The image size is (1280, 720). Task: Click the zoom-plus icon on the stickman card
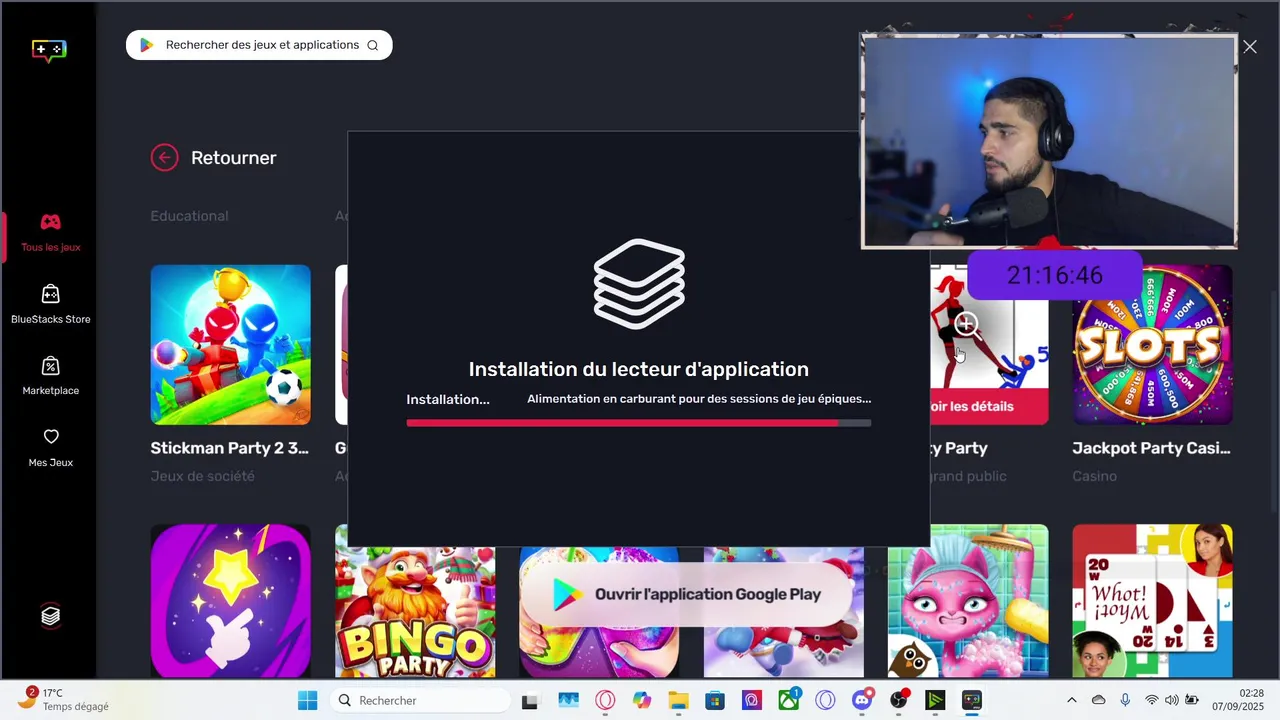[x=966, y=323]
